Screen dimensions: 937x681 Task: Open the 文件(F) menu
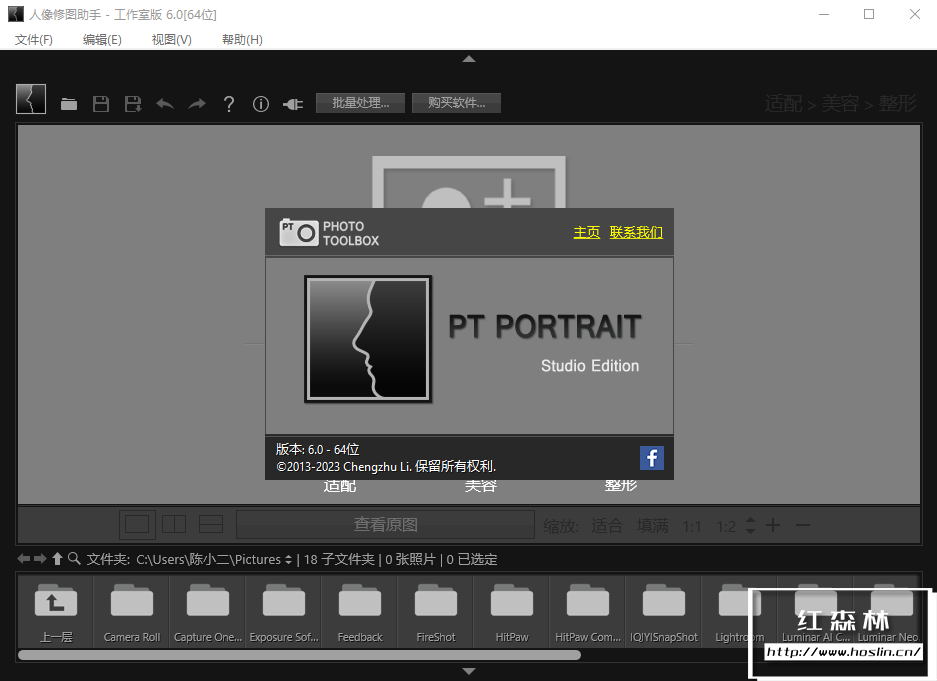click(33, 39)
